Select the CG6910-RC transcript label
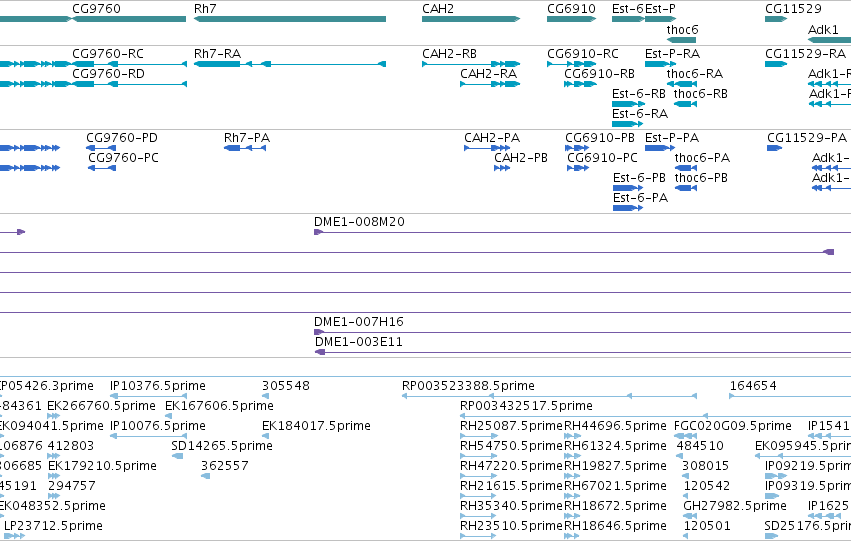Image resolution: width=851 pixels, height=541 pixels. point(582,54)
